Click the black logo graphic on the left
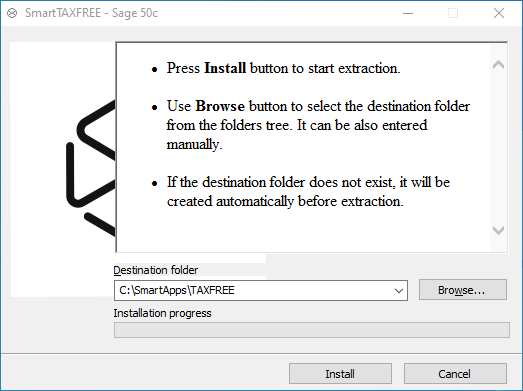Image resolution: width=523 pixels, height=391 pixels. point(91,168)
